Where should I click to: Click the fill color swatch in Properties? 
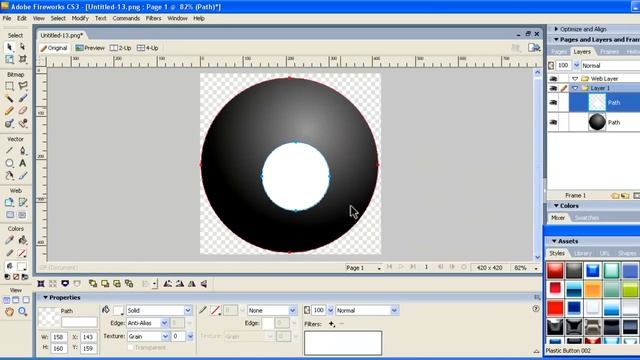(118, 311)
